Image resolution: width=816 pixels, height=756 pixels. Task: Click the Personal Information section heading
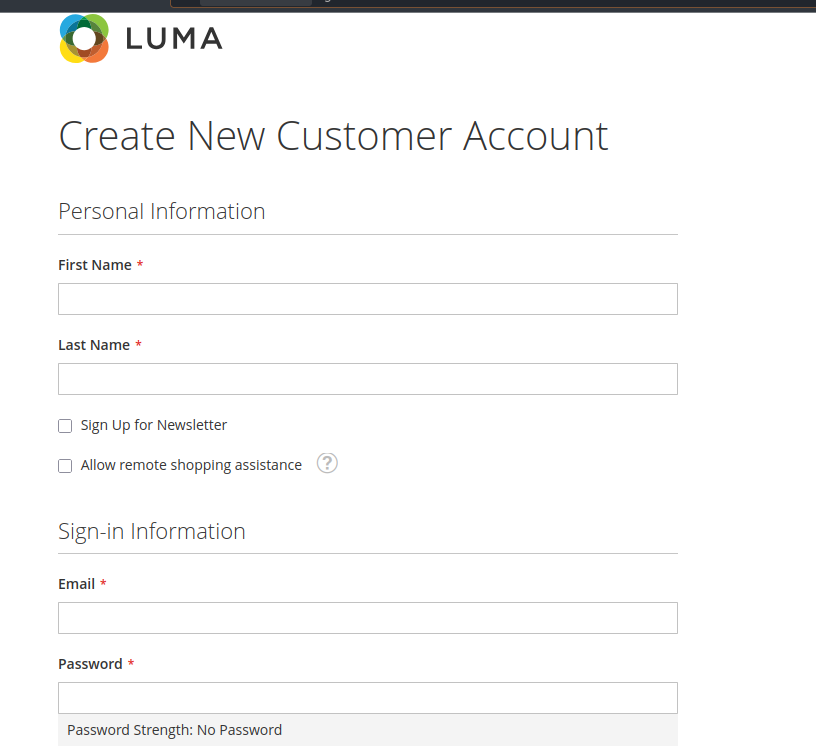tap(162, 212)
